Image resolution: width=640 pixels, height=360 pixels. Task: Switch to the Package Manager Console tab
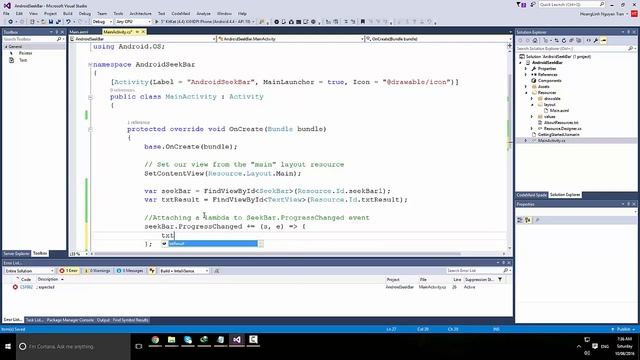click(70, 320)
